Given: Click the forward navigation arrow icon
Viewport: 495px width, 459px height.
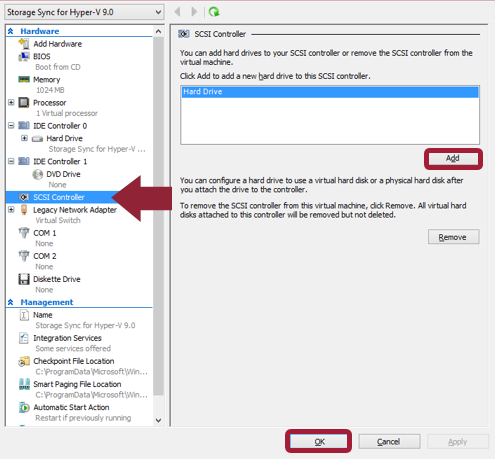Looking at the screenshot, I should point(194,12).
